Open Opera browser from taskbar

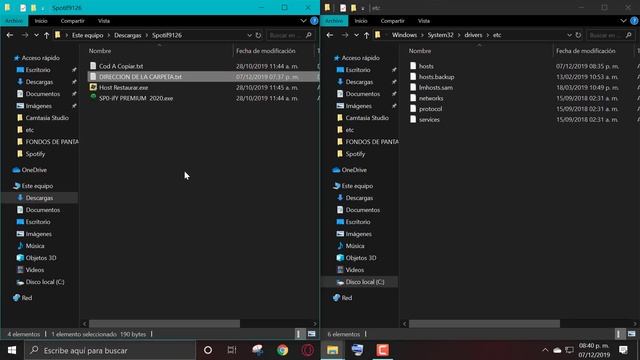(307, 350)
